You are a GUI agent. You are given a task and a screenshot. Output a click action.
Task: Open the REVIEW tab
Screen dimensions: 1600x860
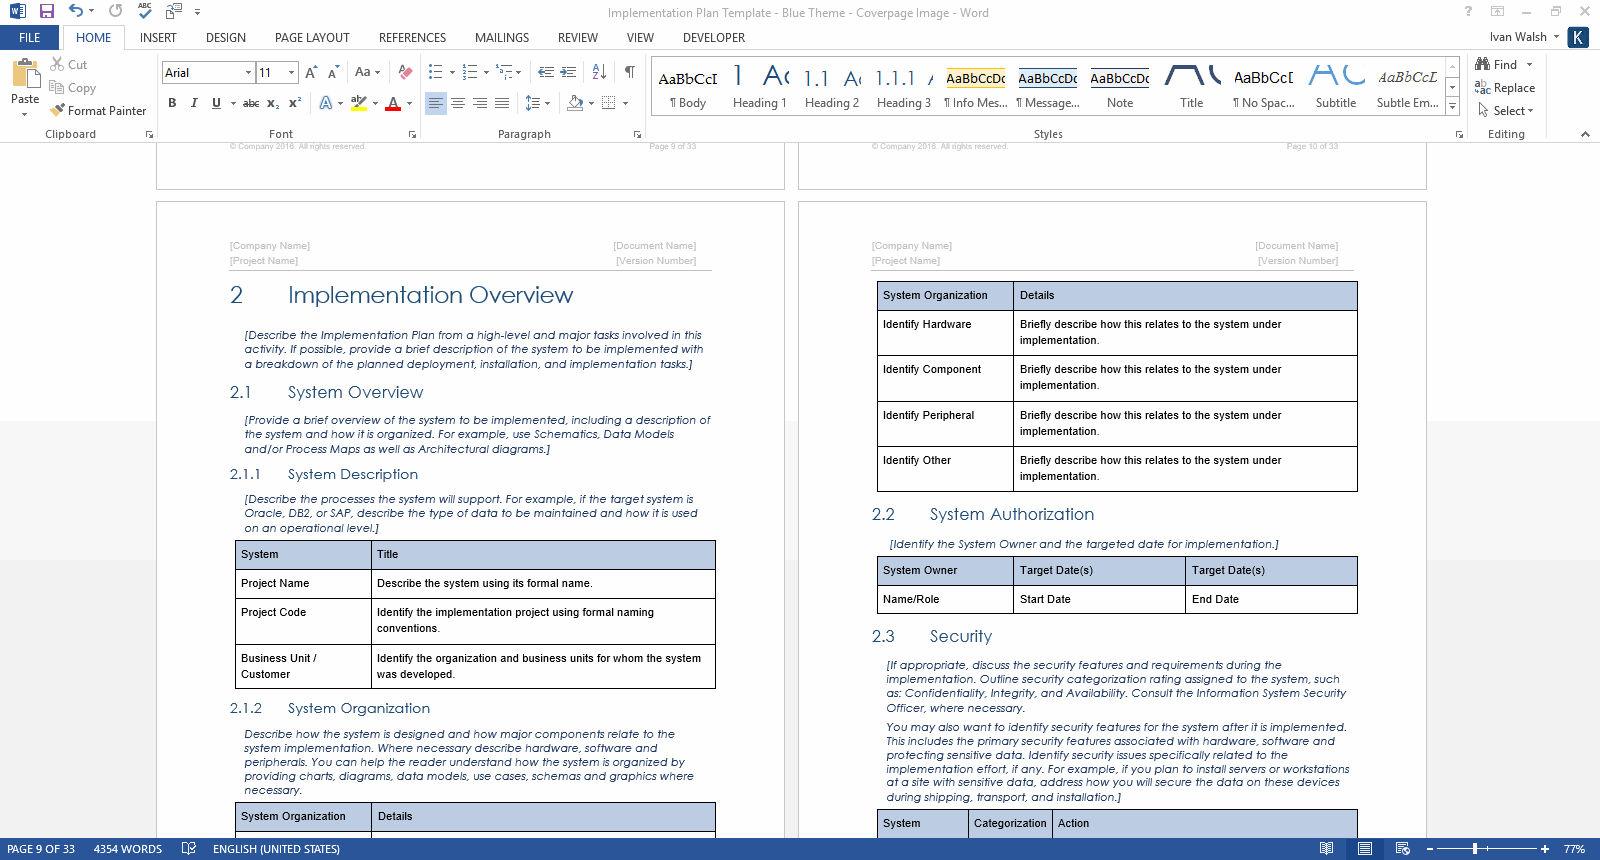coord(578,38)
